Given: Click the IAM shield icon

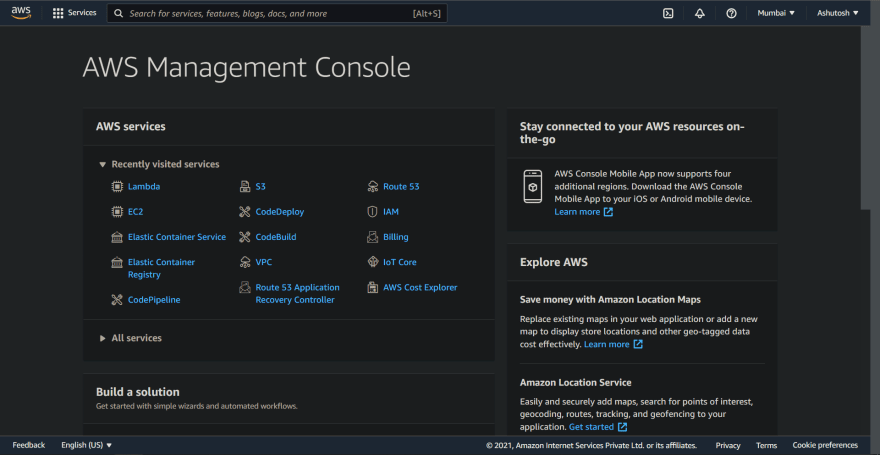Looking at the screenshot, I should [x=372, y=212].
